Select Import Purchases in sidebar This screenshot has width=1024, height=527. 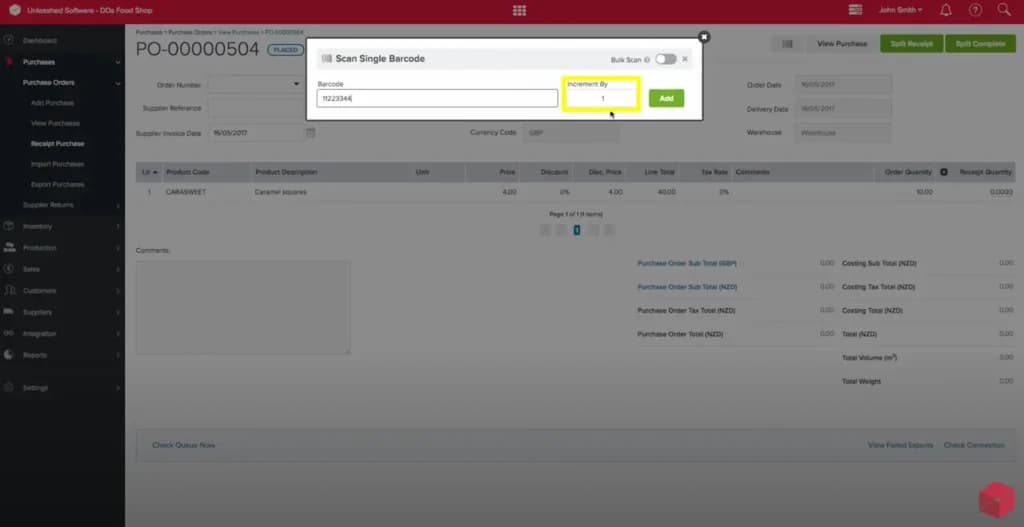click(57, 164)
